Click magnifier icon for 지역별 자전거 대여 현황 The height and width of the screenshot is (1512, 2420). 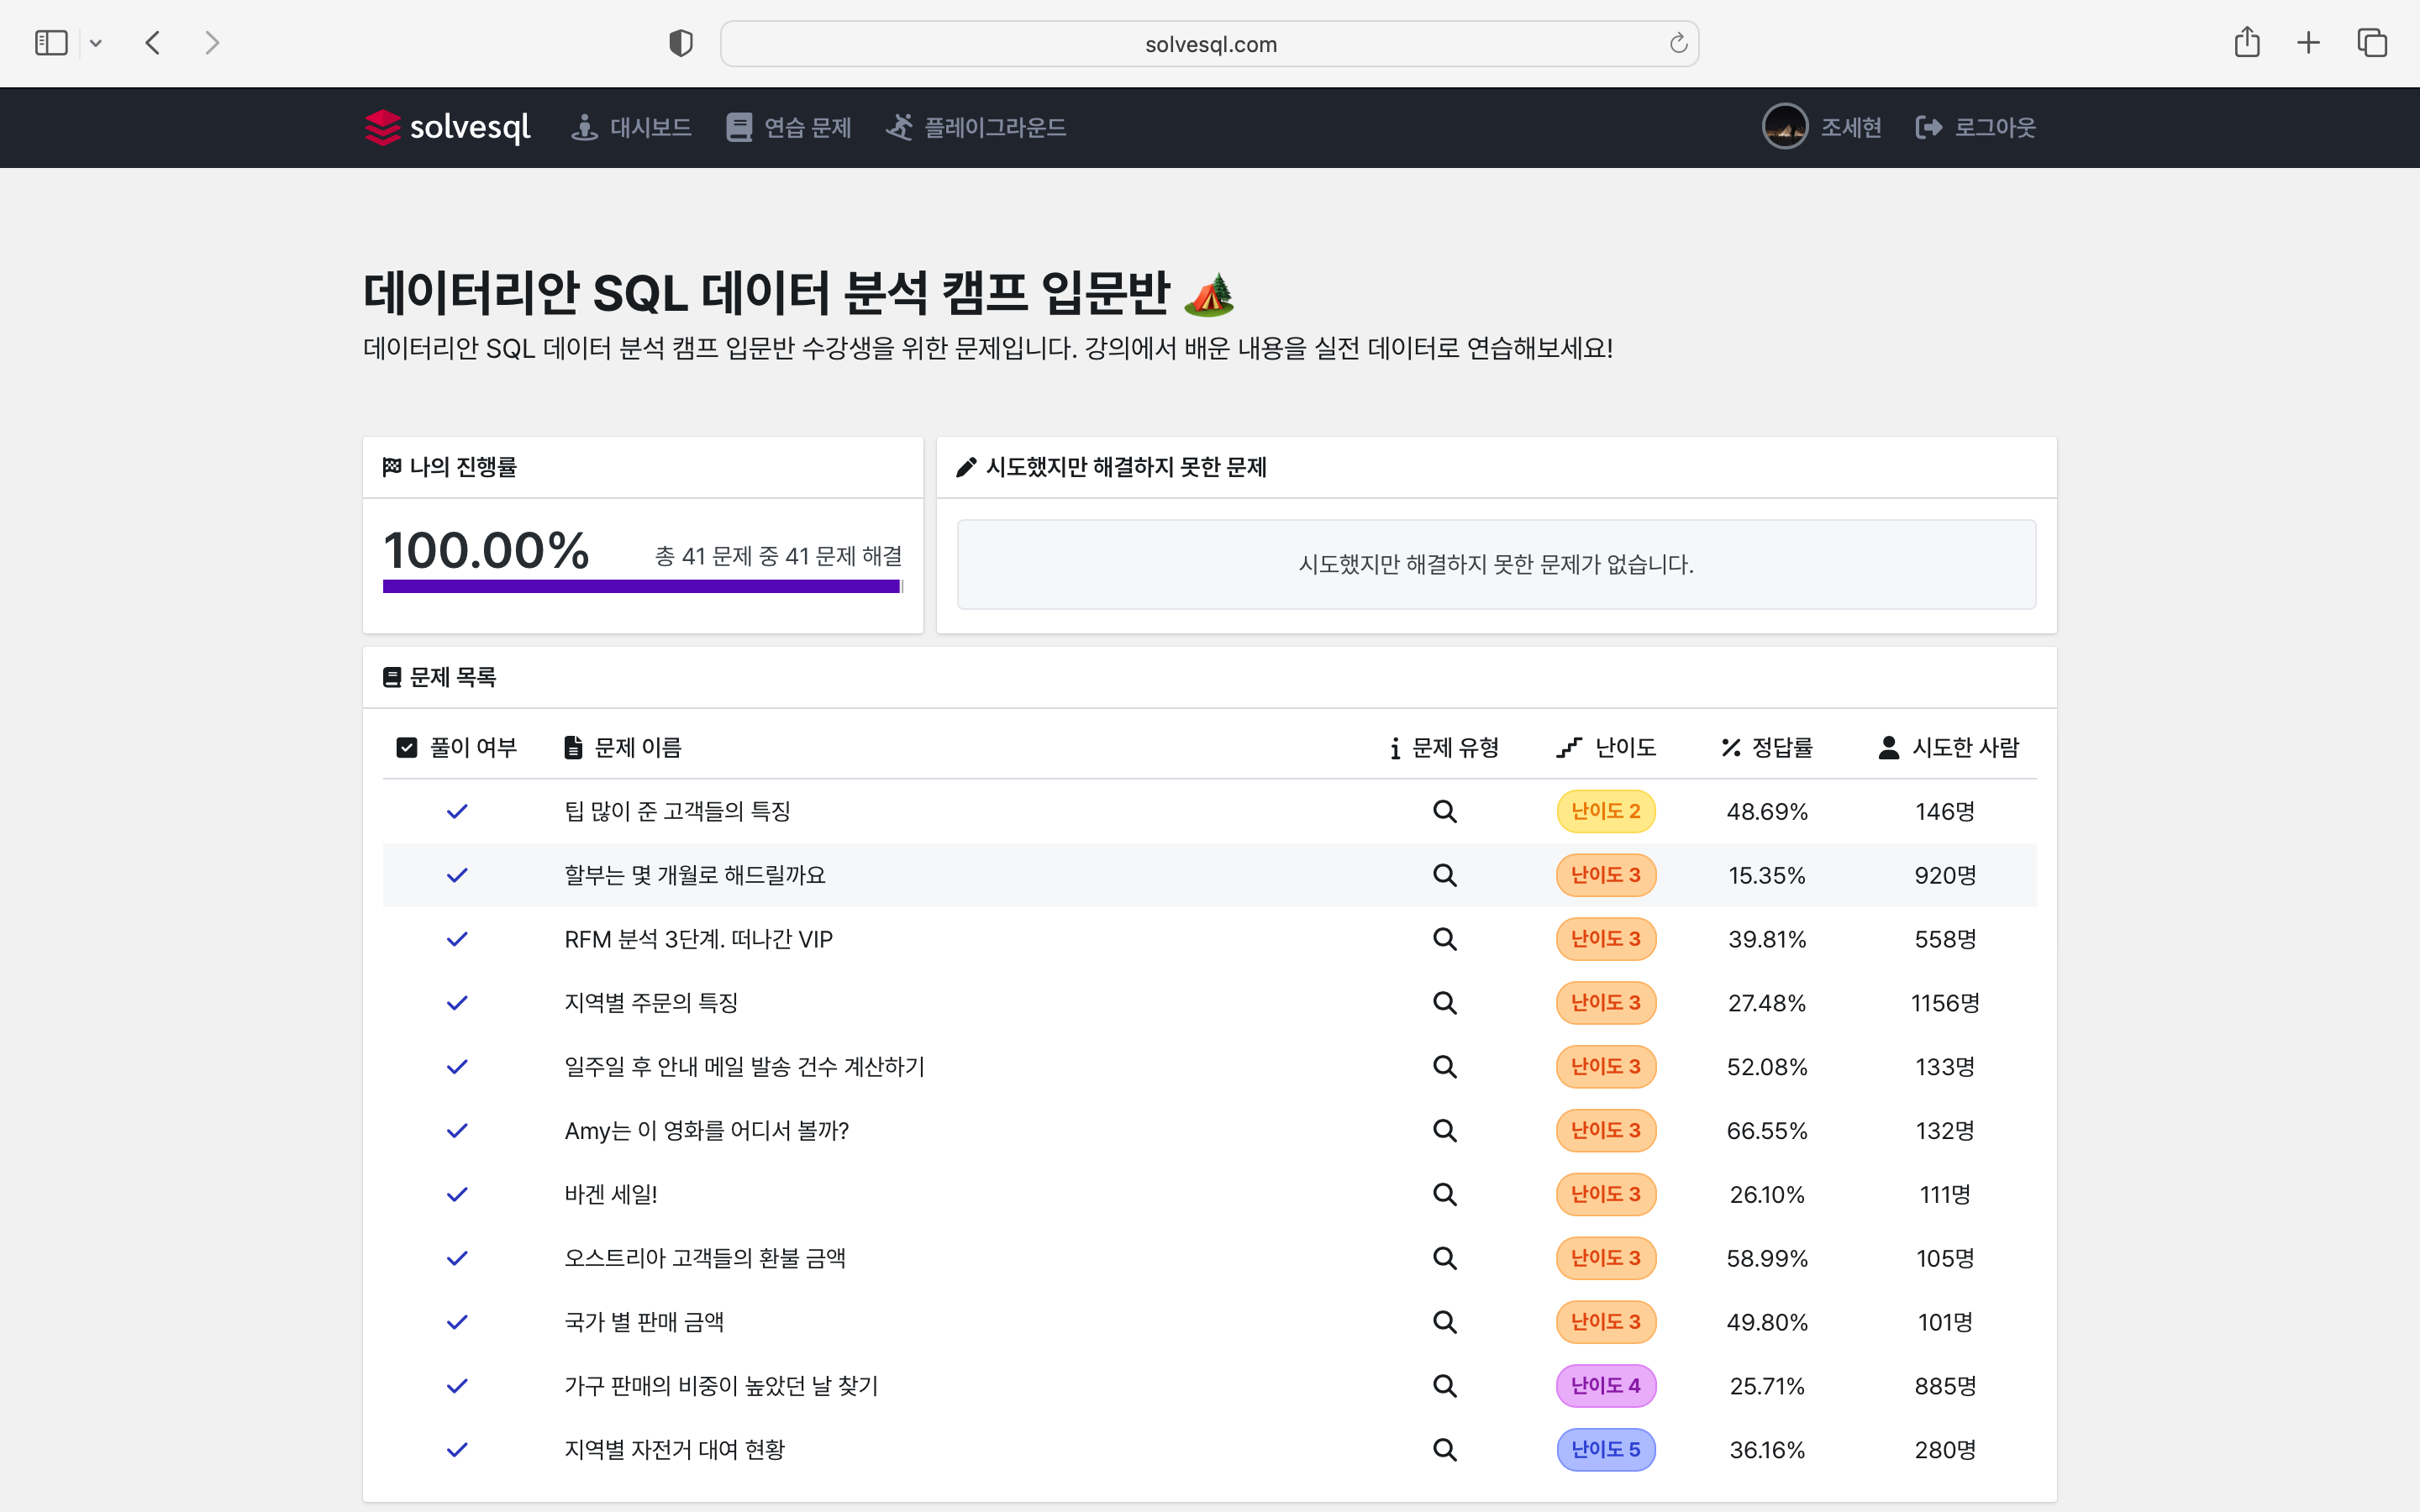click(1444, 1449)
